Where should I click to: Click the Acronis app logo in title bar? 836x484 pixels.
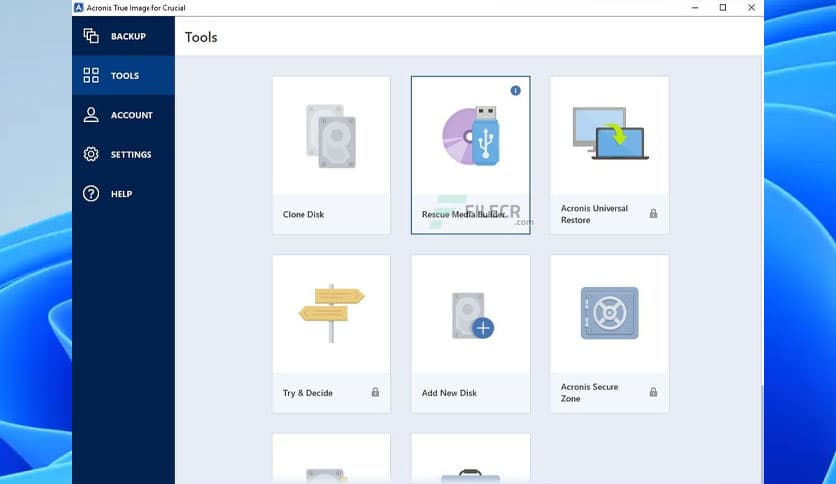coord(79,7)
